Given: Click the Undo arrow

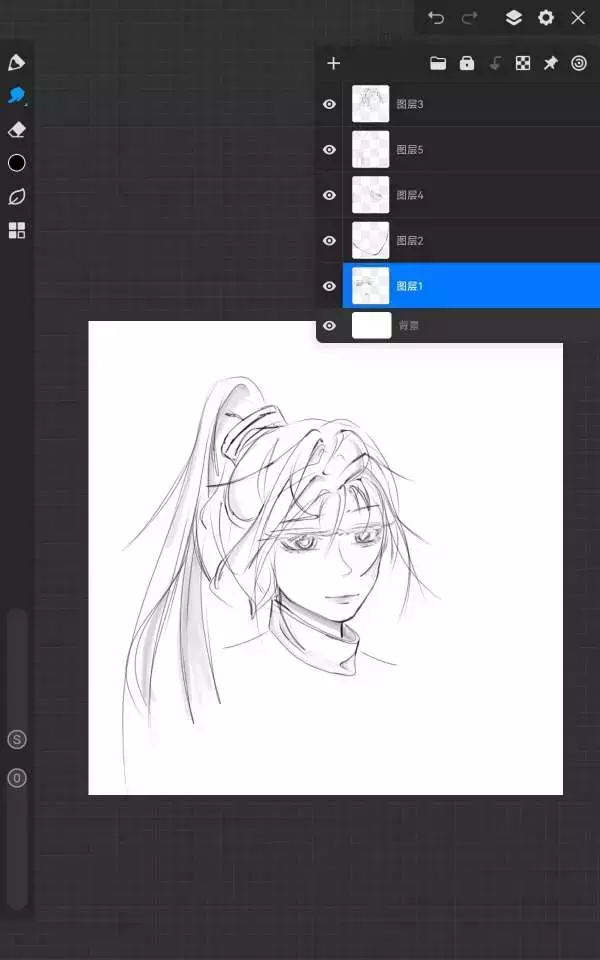Looking at the screenshot, I should pos(436,18).
